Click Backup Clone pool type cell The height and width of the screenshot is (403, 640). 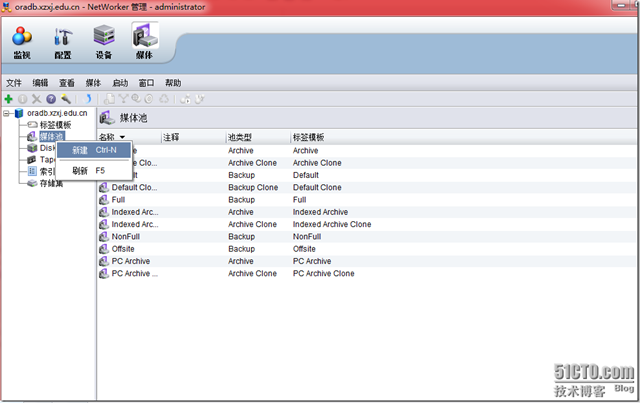pos(253,187)
